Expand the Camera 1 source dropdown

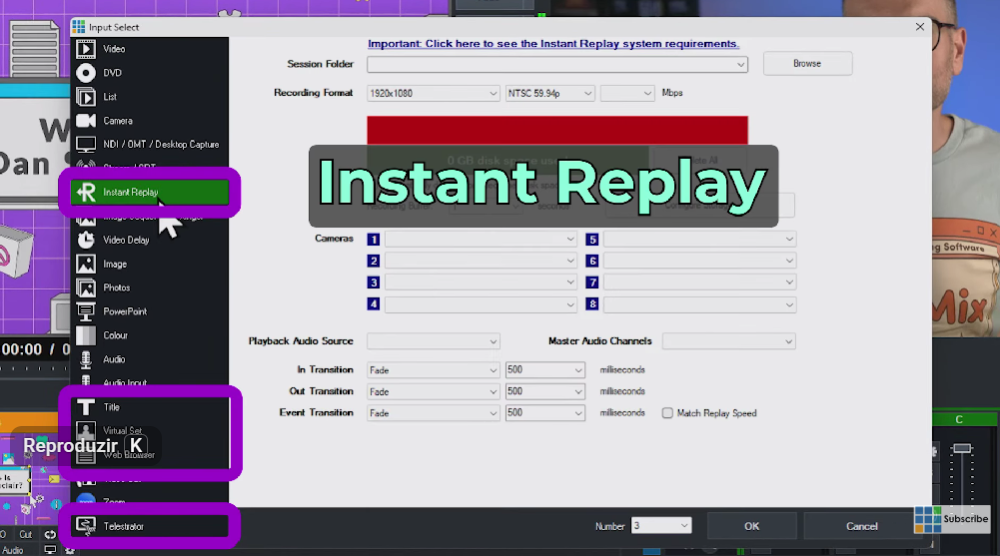point(570,240)
